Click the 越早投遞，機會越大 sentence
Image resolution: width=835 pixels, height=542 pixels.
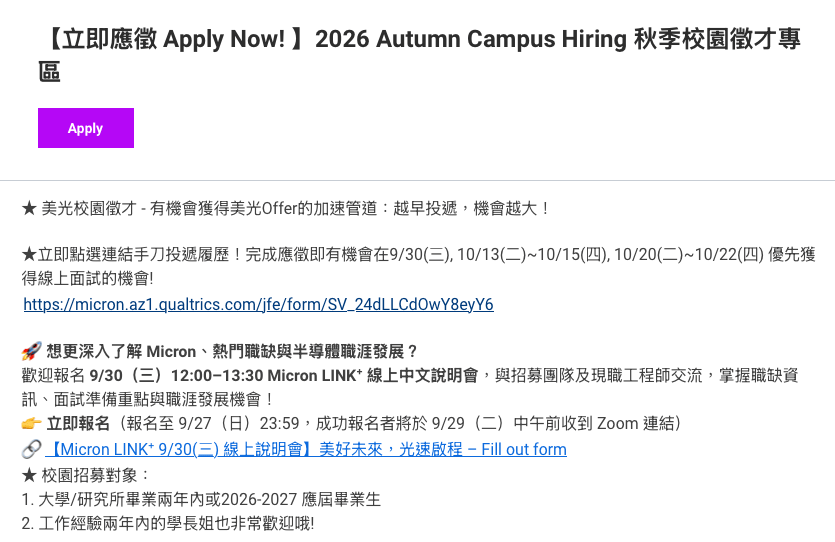tap(471, 208)
